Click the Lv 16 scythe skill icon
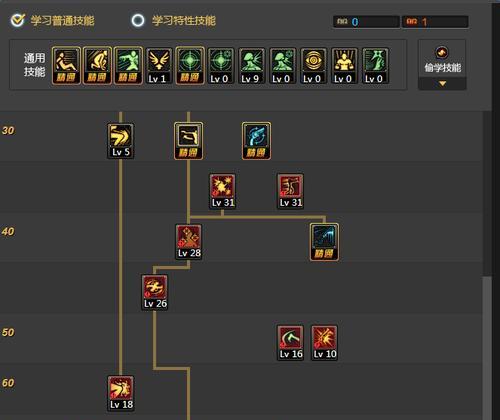This screenshot has height=420, width=500. pyautogui.click(x=290, y=343)
